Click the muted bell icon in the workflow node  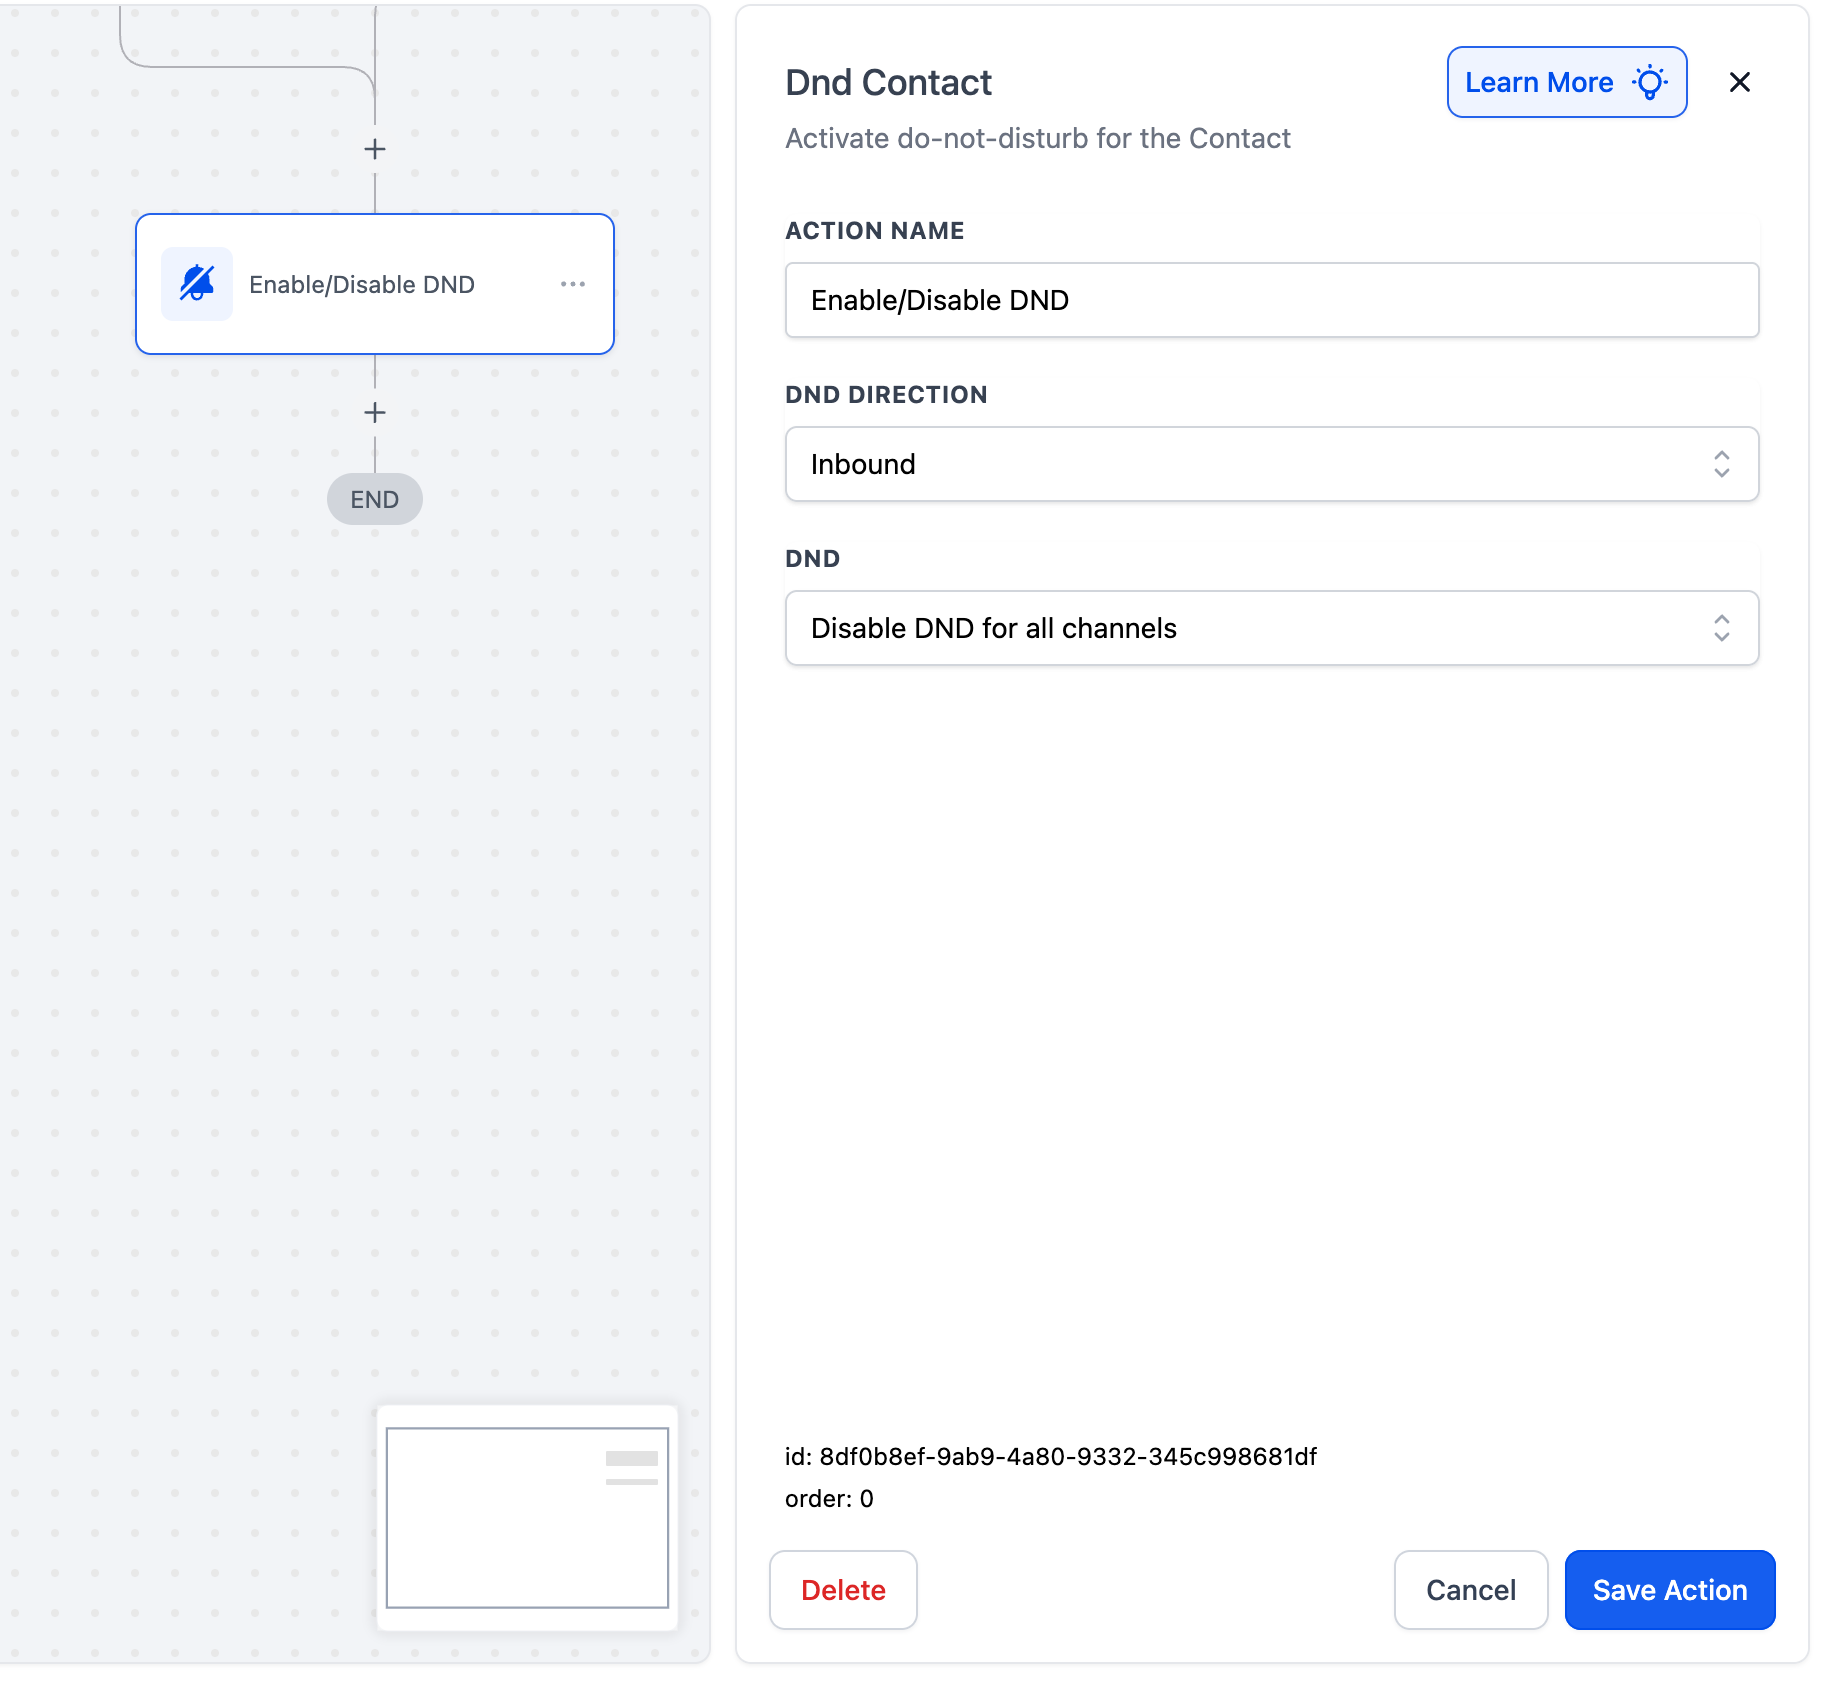coord(197,284)
